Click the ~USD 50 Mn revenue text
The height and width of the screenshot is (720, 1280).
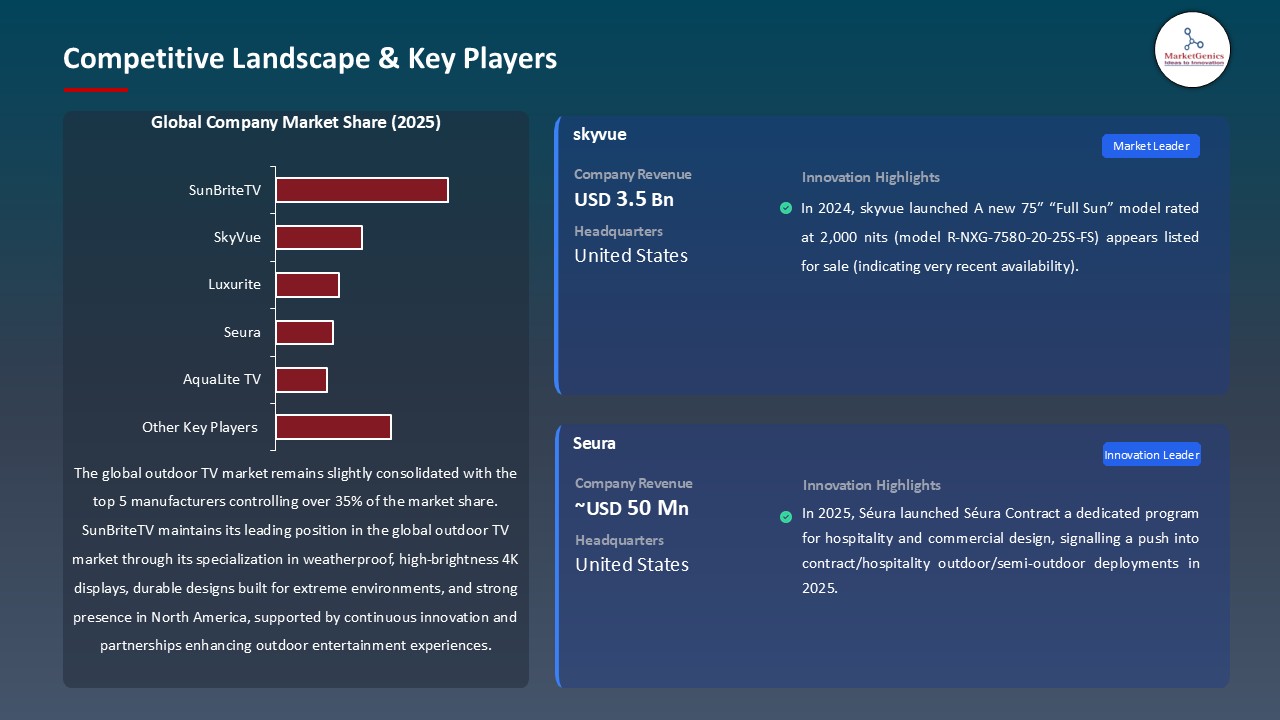(x=631, y=508)
